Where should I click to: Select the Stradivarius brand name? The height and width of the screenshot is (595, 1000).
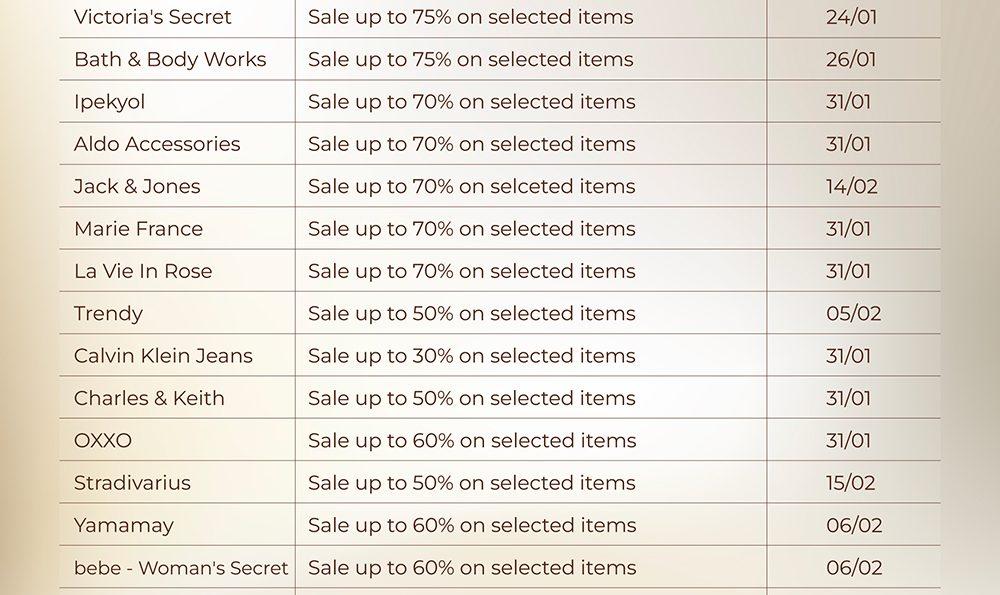pyautogui.click(x=132, y=483)
